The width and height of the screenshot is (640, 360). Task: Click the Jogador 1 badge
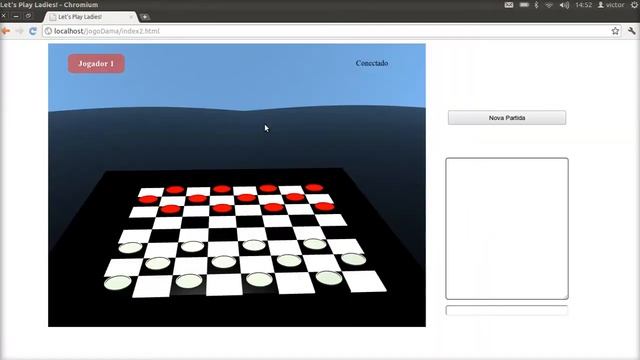pos(96,64)
